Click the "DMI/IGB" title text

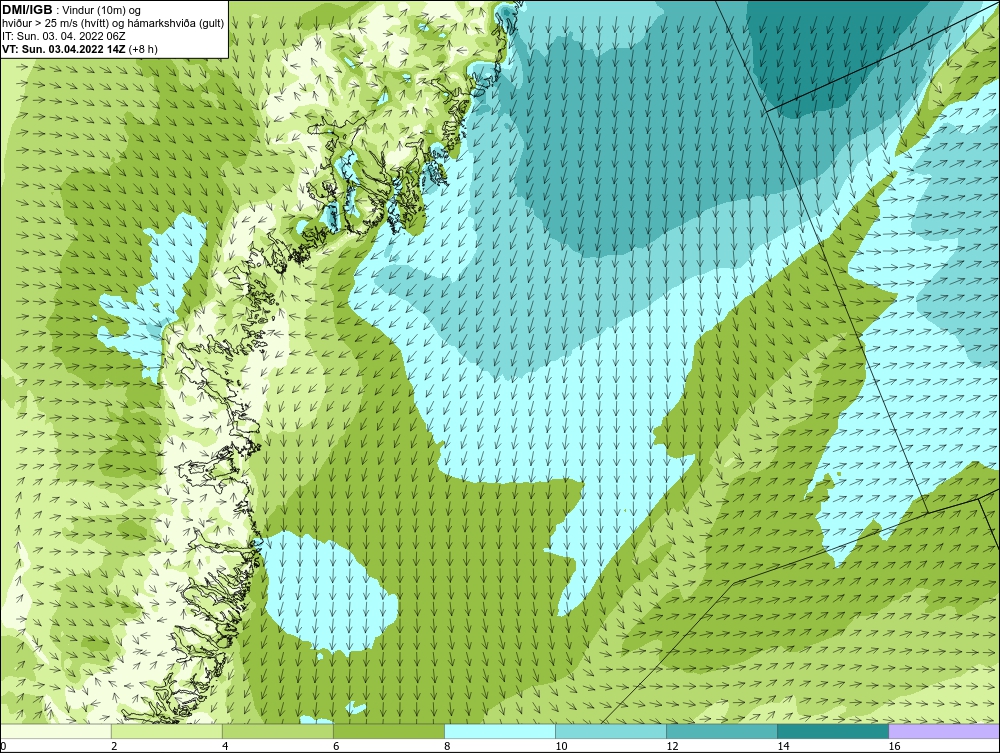[27, 10]
